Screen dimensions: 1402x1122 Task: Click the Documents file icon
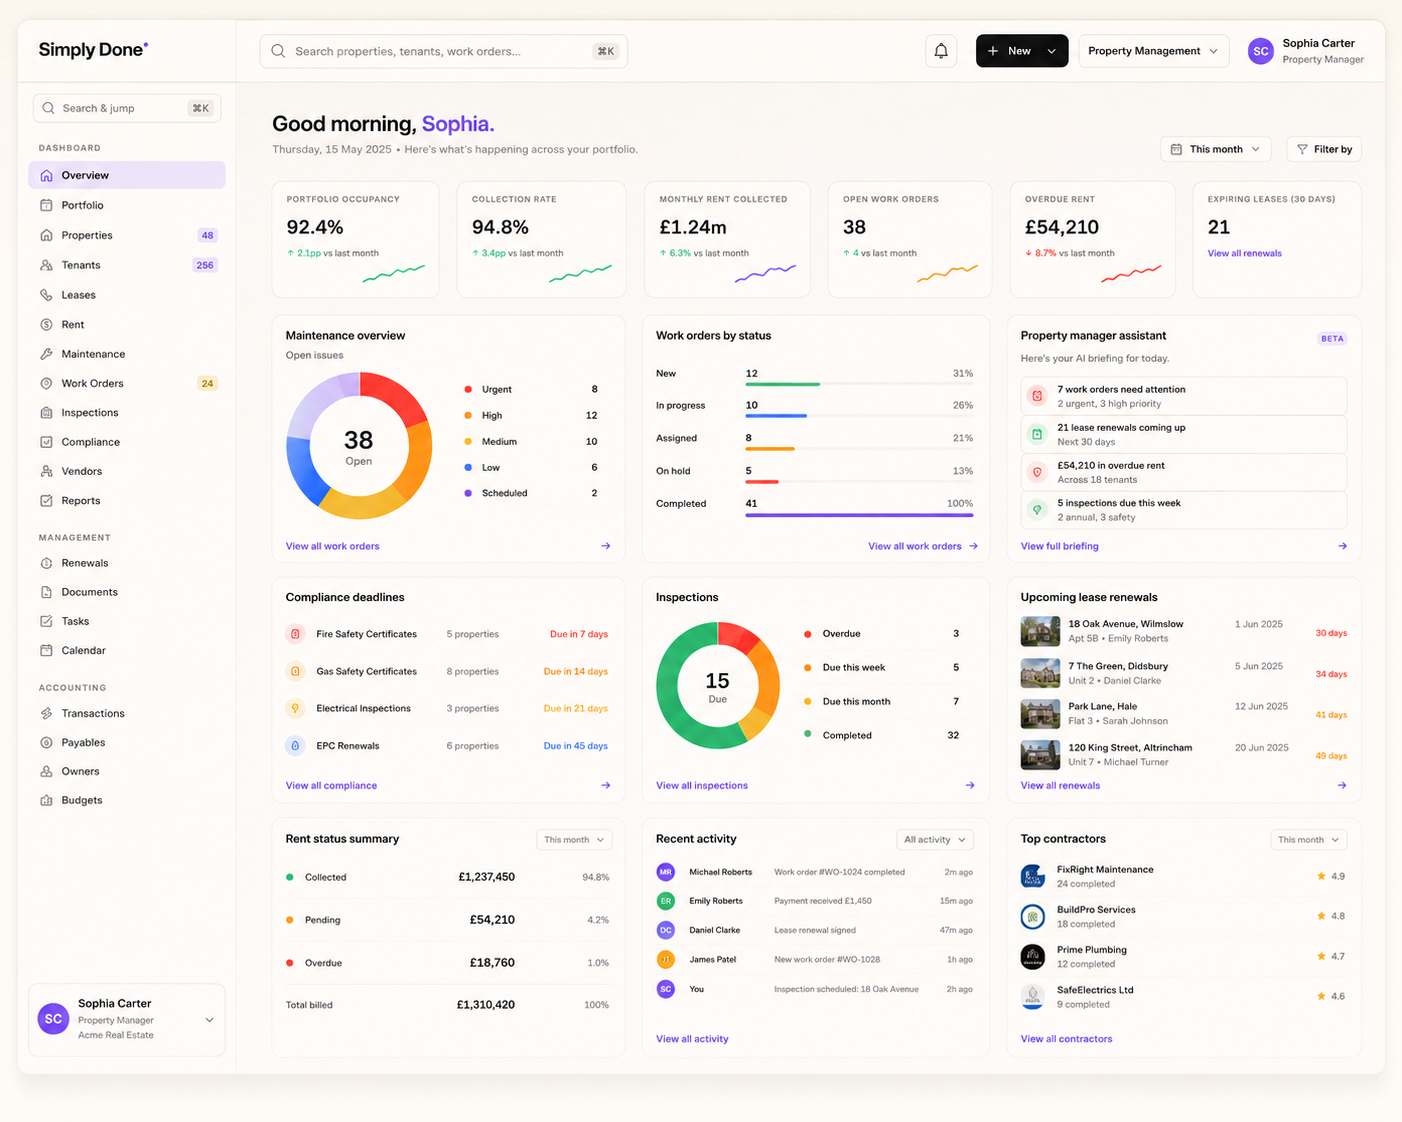click(x=46, y=592)
